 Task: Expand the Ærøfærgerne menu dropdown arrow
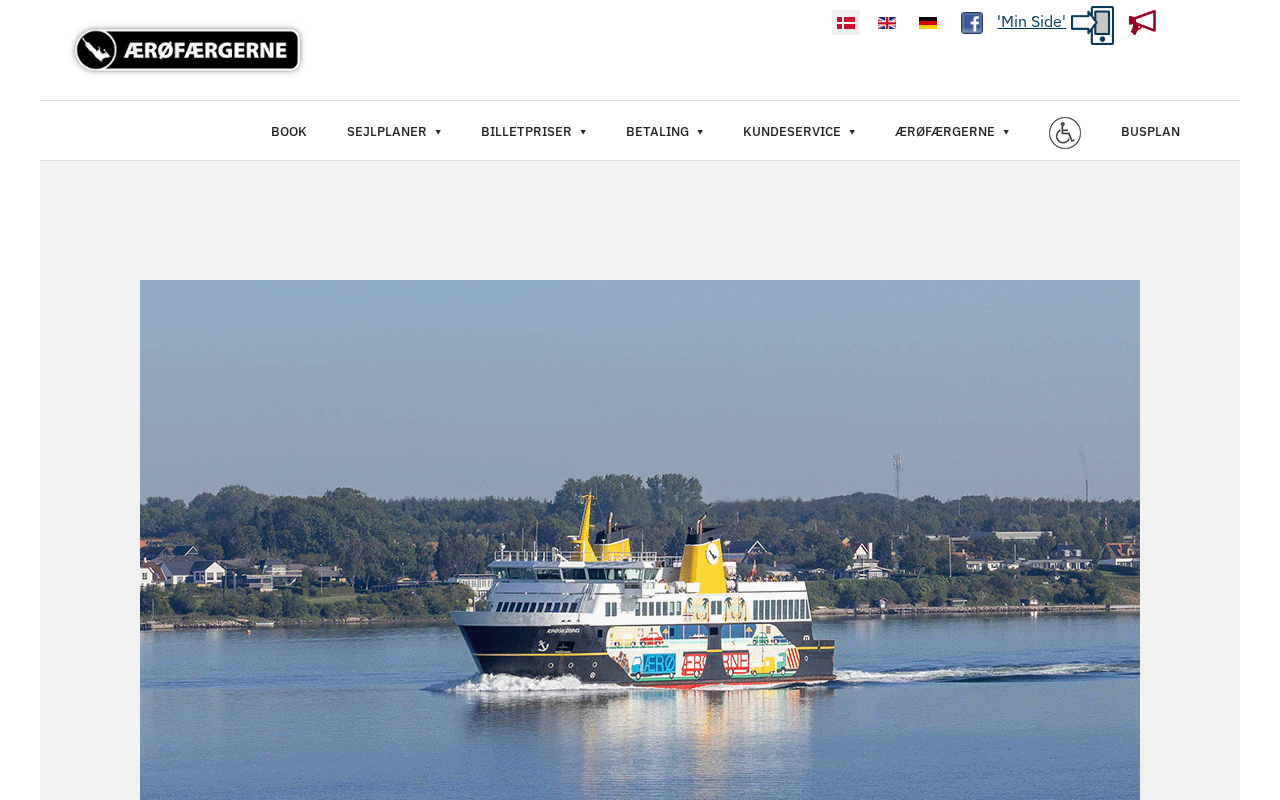click(x=1006, y=132)
